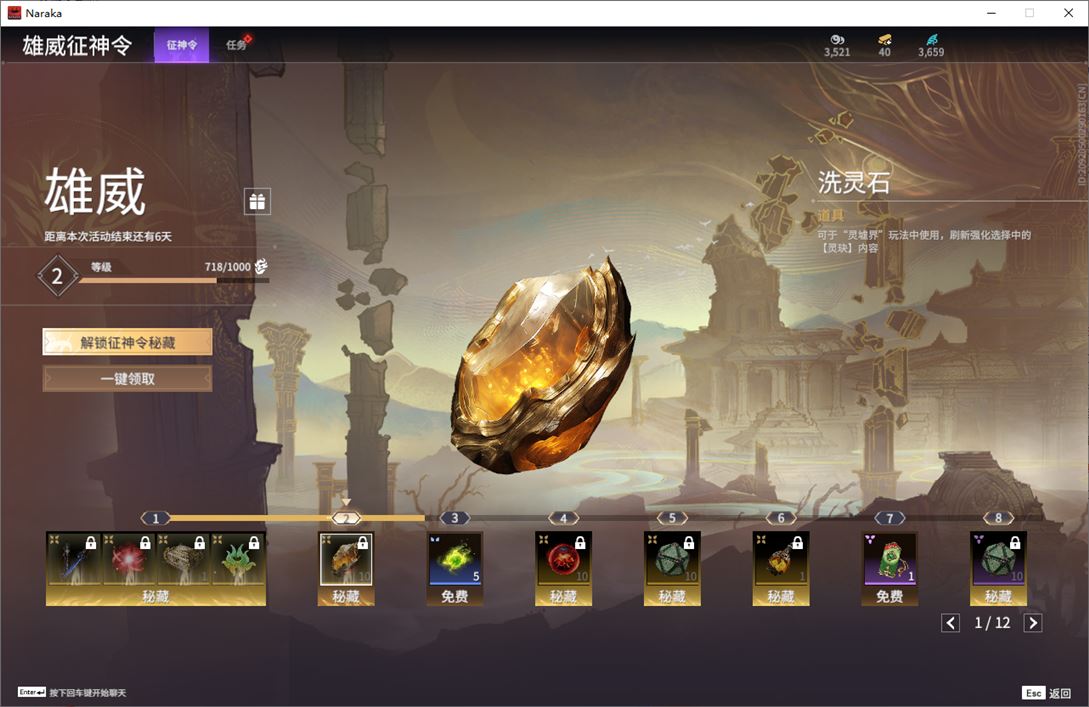Click the level 2 diamond badge
Image resolution: width=1089 pixels, height=707 pixels.
pos(57,276)
